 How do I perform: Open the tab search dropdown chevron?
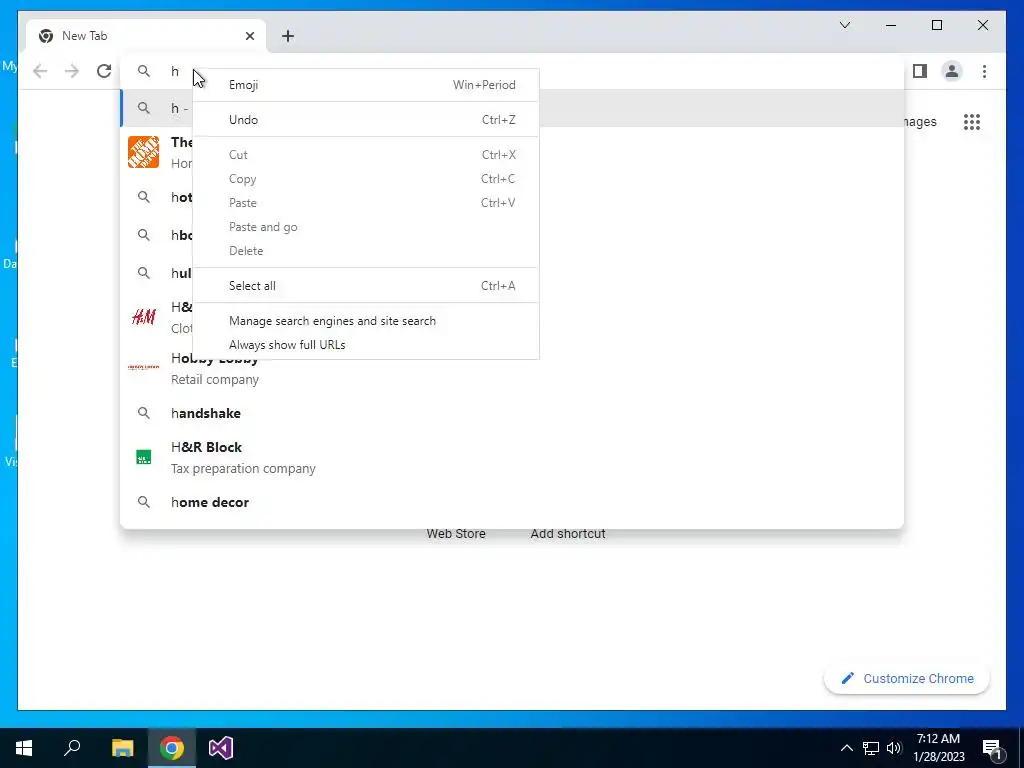click(x=844, y=25)
